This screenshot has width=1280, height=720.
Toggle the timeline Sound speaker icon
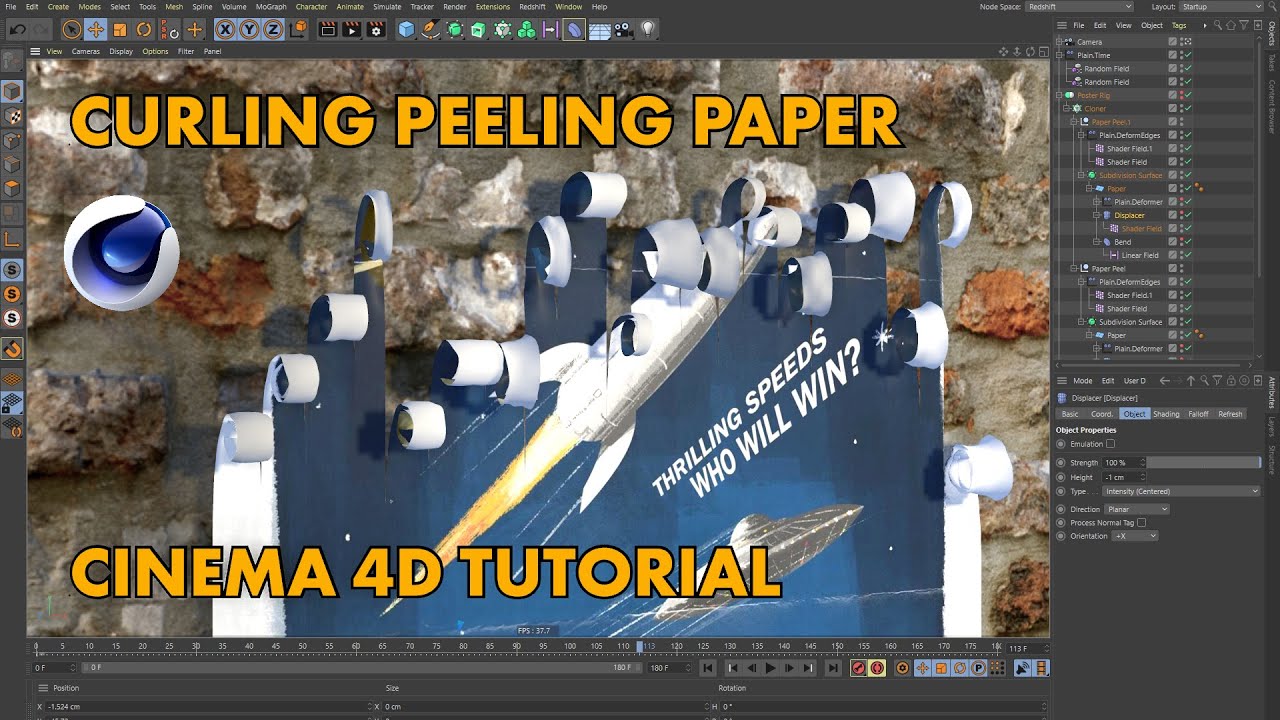click(1024, 668)
